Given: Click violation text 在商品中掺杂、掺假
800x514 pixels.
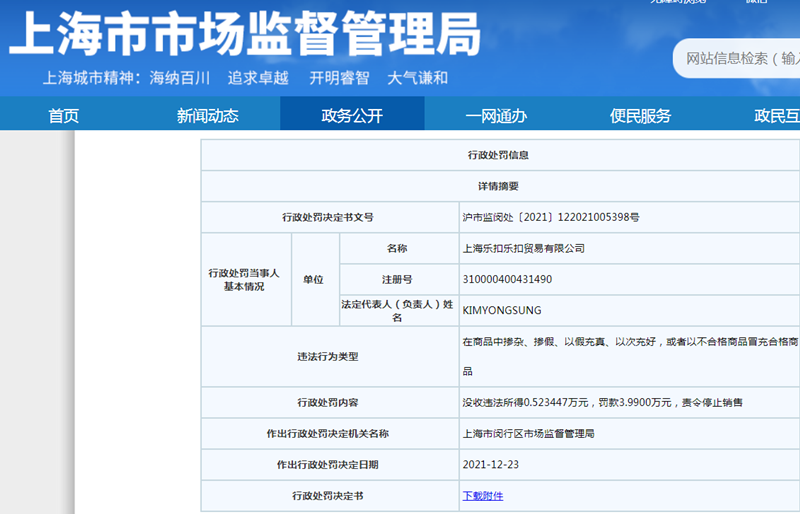Looking at the screenshot, I should click(508, 341).
